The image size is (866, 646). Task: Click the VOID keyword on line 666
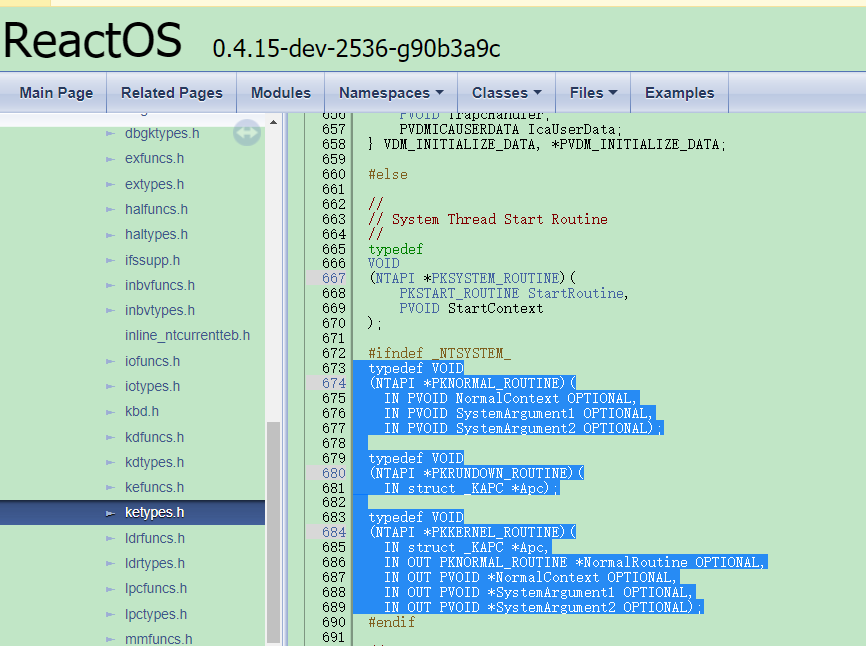click(383, 263)
